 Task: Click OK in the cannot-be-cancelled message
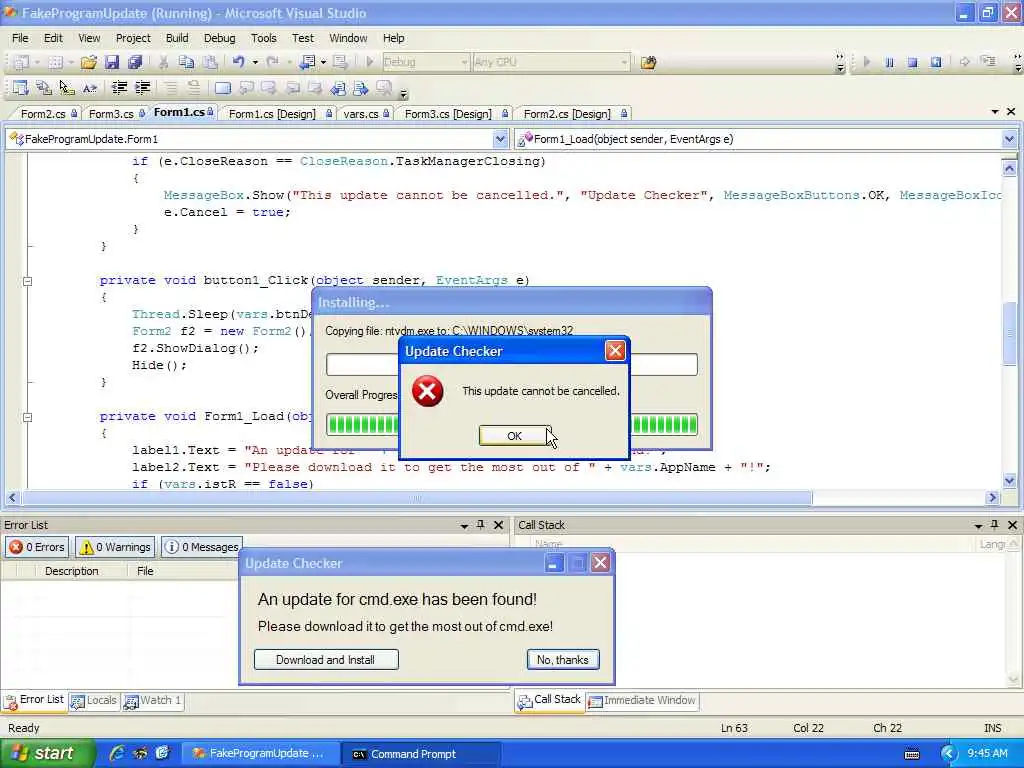coord(515,436)
